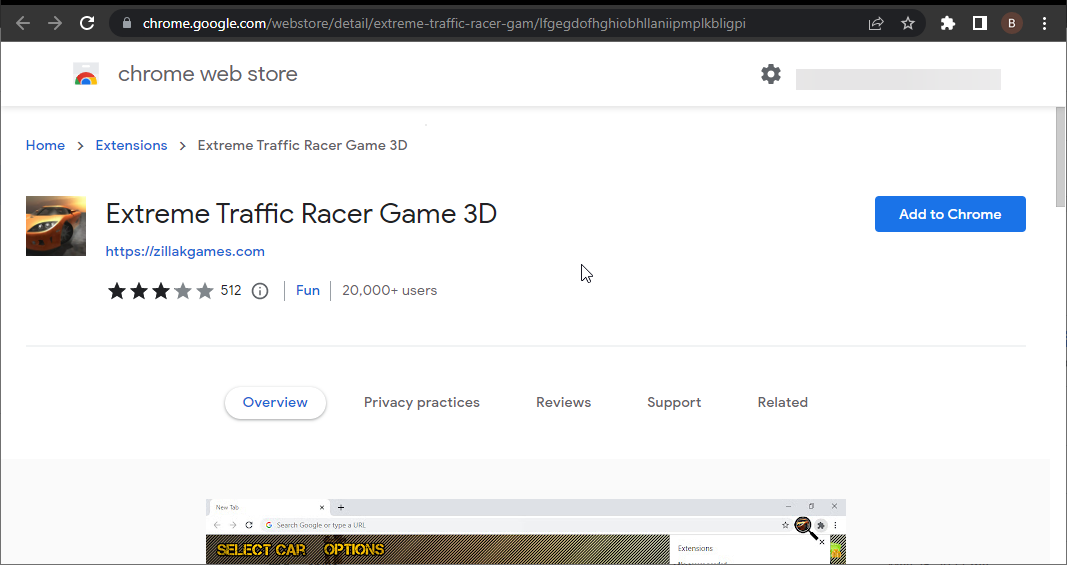
Task: View site security lock info
Action: point(126,23)
